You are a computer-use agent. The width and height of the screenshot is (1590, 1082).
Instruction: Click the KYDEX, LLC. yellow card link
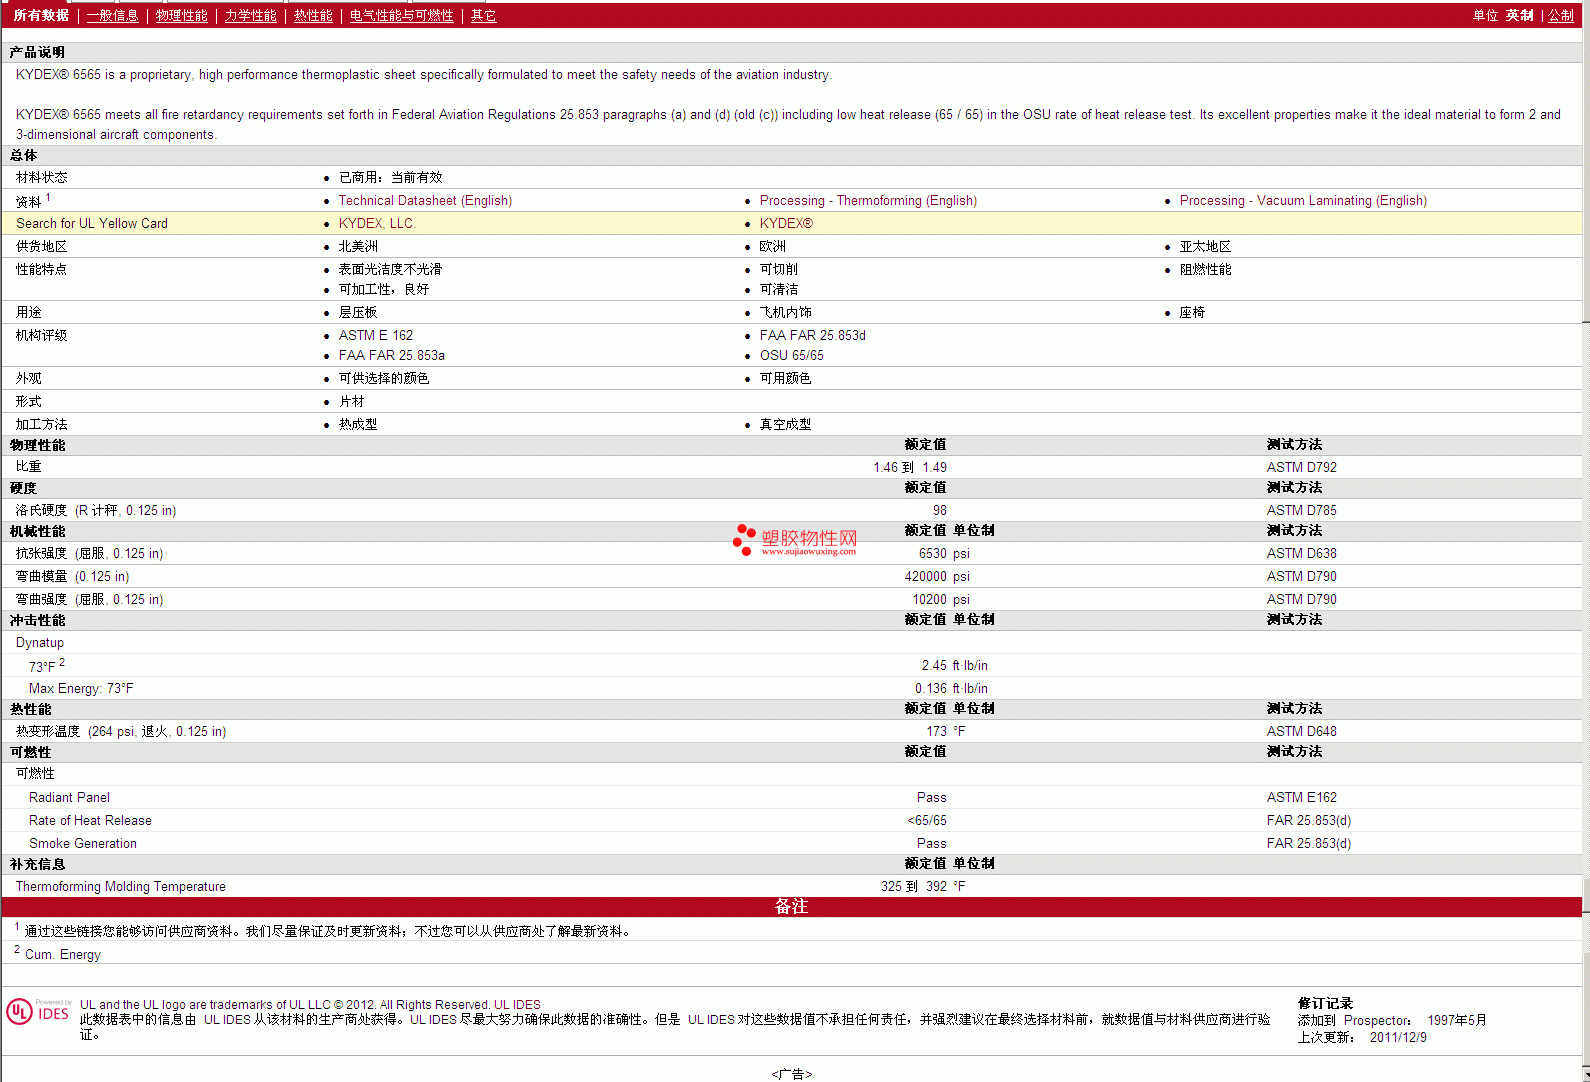(x=377, y=224)
